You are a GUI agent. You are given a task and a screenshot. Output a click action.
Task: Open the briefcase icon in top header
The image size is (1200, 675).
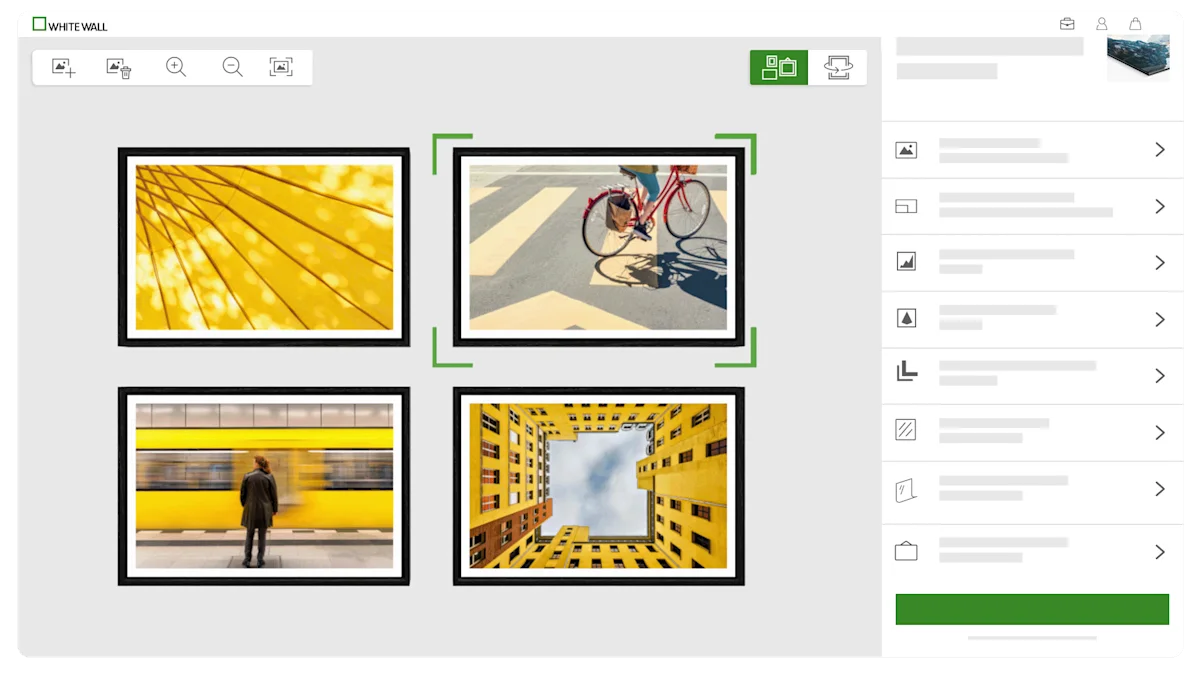(1067, 24)
